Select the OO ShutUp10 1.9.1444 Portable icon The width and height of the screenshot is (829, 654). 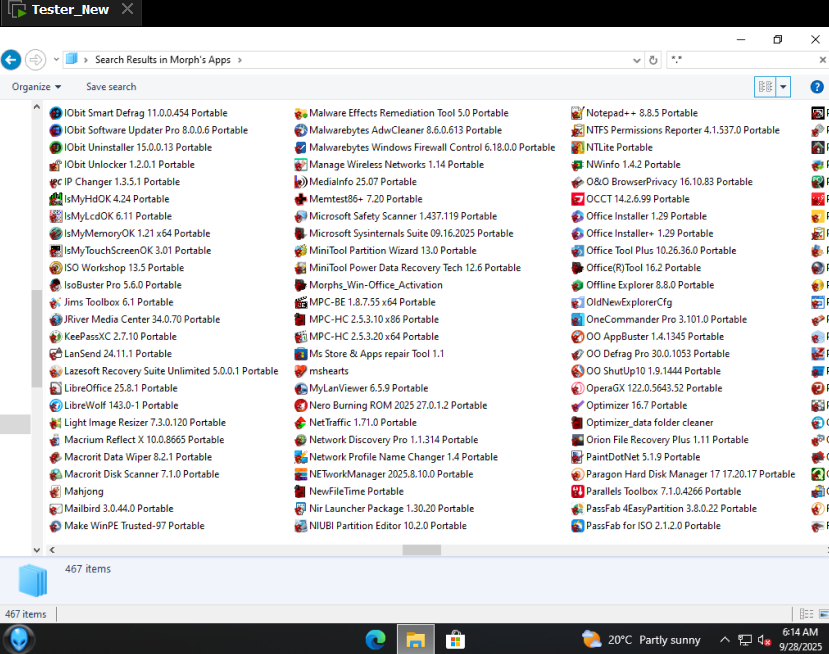(x=577, y=371)
